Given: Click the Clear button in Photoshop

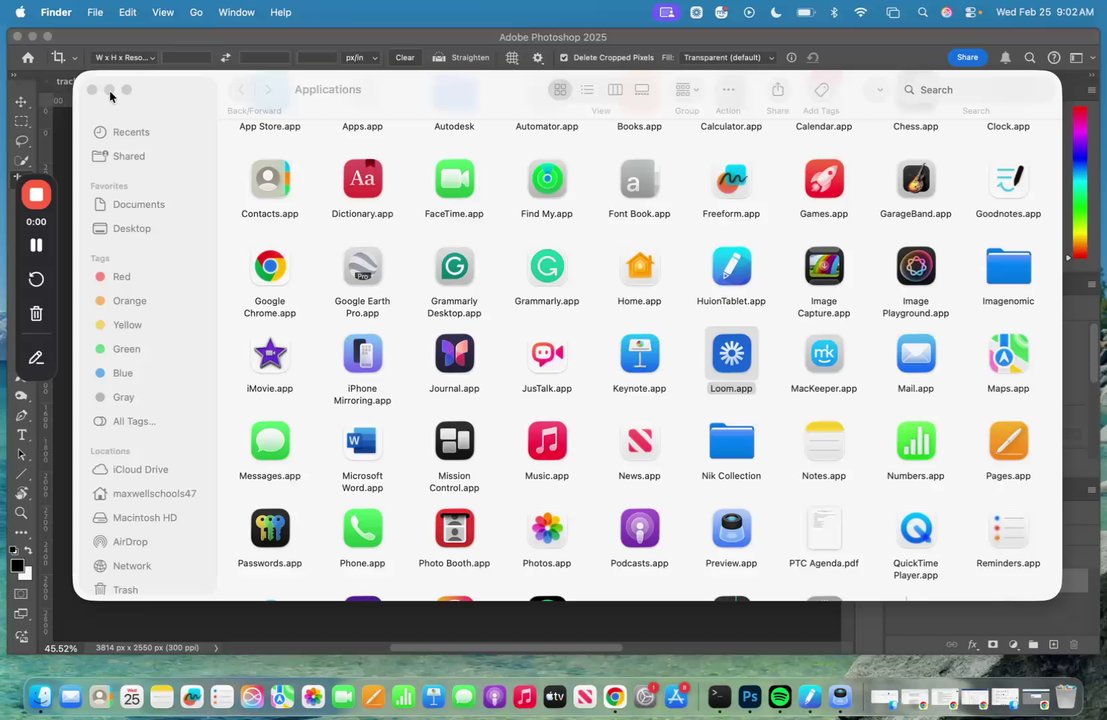Looking at the screenshot, I should click(x=405, y=58).
